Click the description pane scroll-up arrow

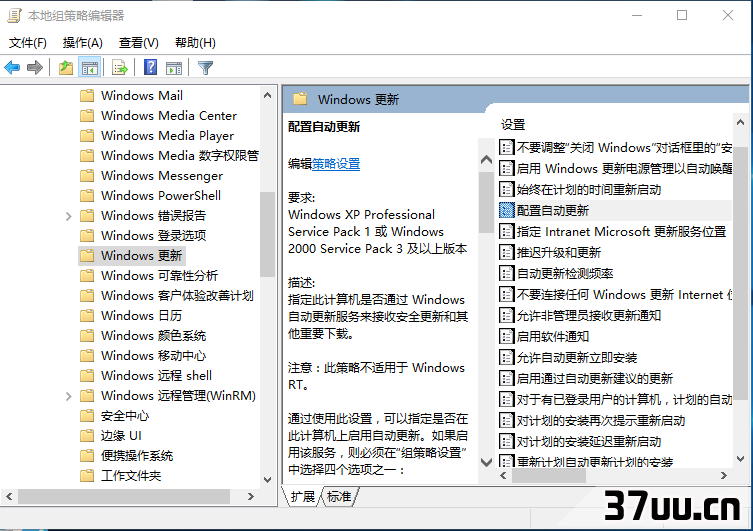click(486, 159)
